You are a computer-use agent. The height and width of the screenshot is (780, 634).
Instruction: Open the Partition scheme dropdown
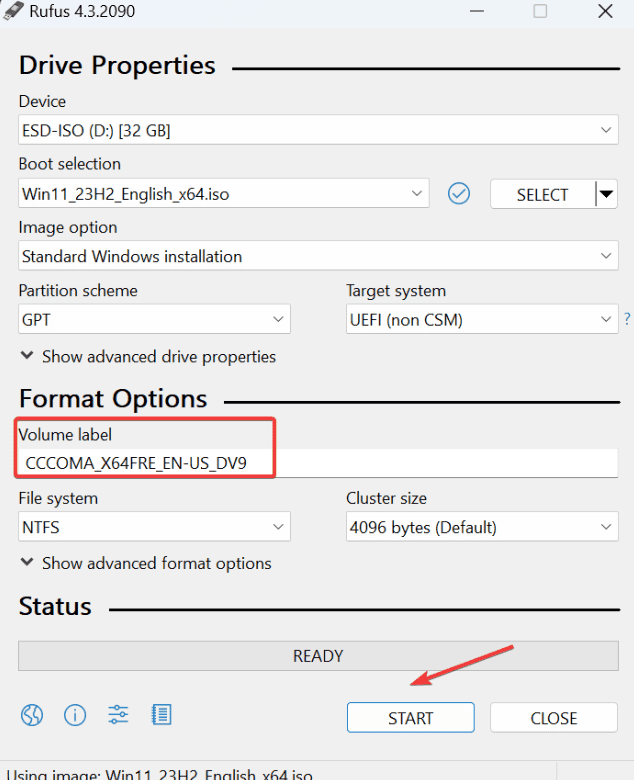tap(154, 320)
